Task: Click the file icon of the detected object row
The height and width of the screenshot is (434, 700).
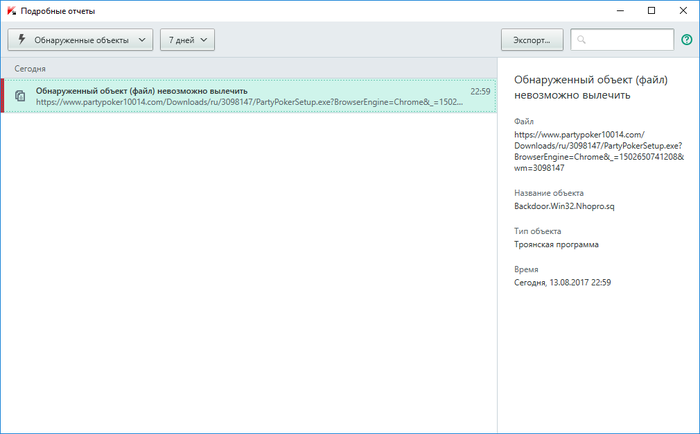Action: coord(20,96)
